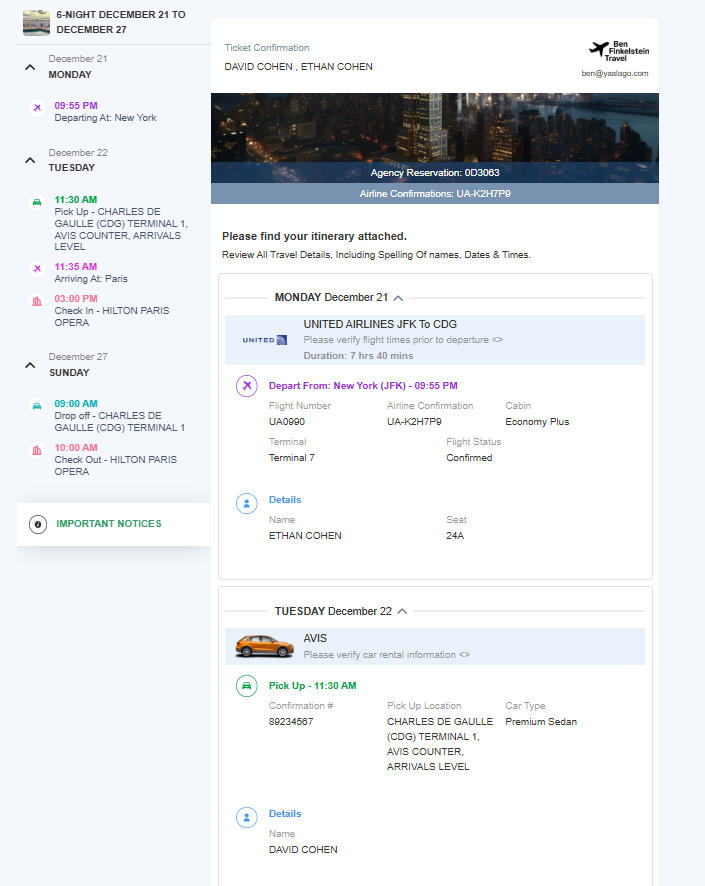The height and width of the screenshot is (886, 705).
Task: Click passenger name ETHAN COHEN
Action: (x=305, y=536)
